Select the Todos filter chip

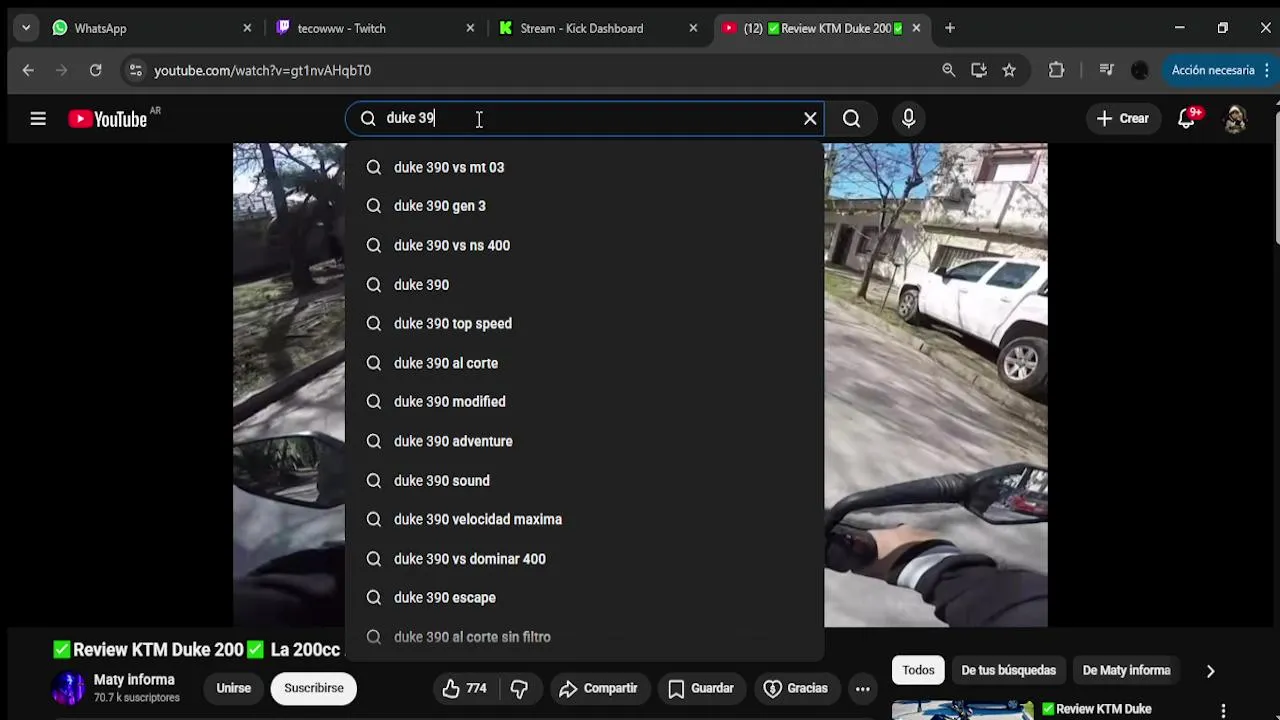click(918, 670)
